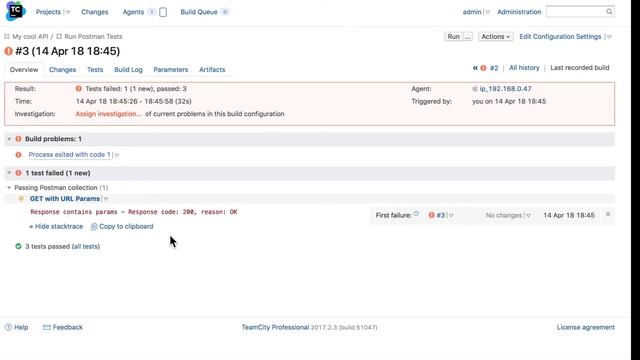
Task: Select the stacktrace text 'Response contains params'
Action: (x=73, y=212)
